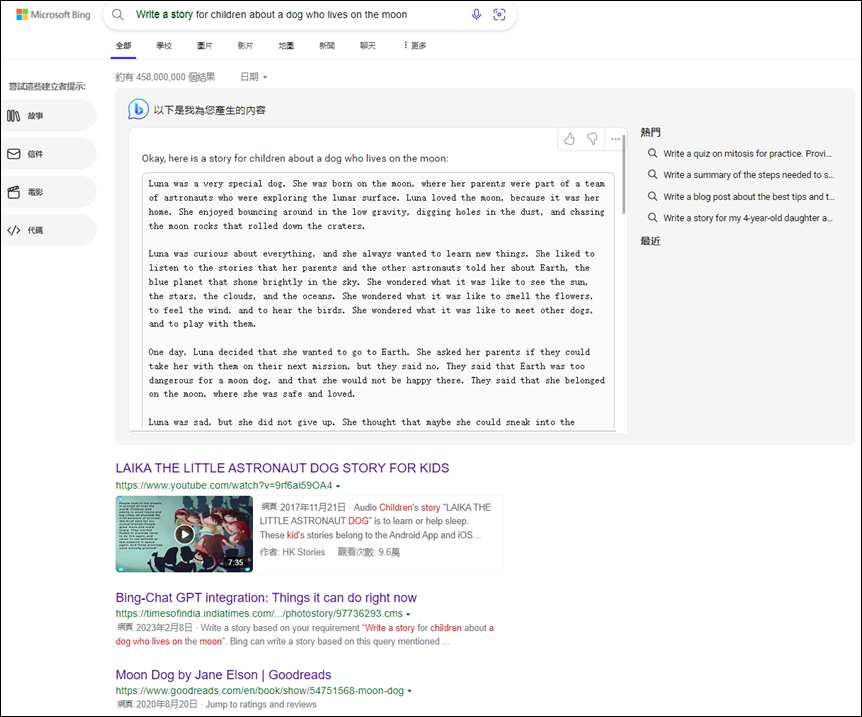Switch to the 地圖 tab
Viewport: 862px width, 717px height.
(x=286, y=46)
